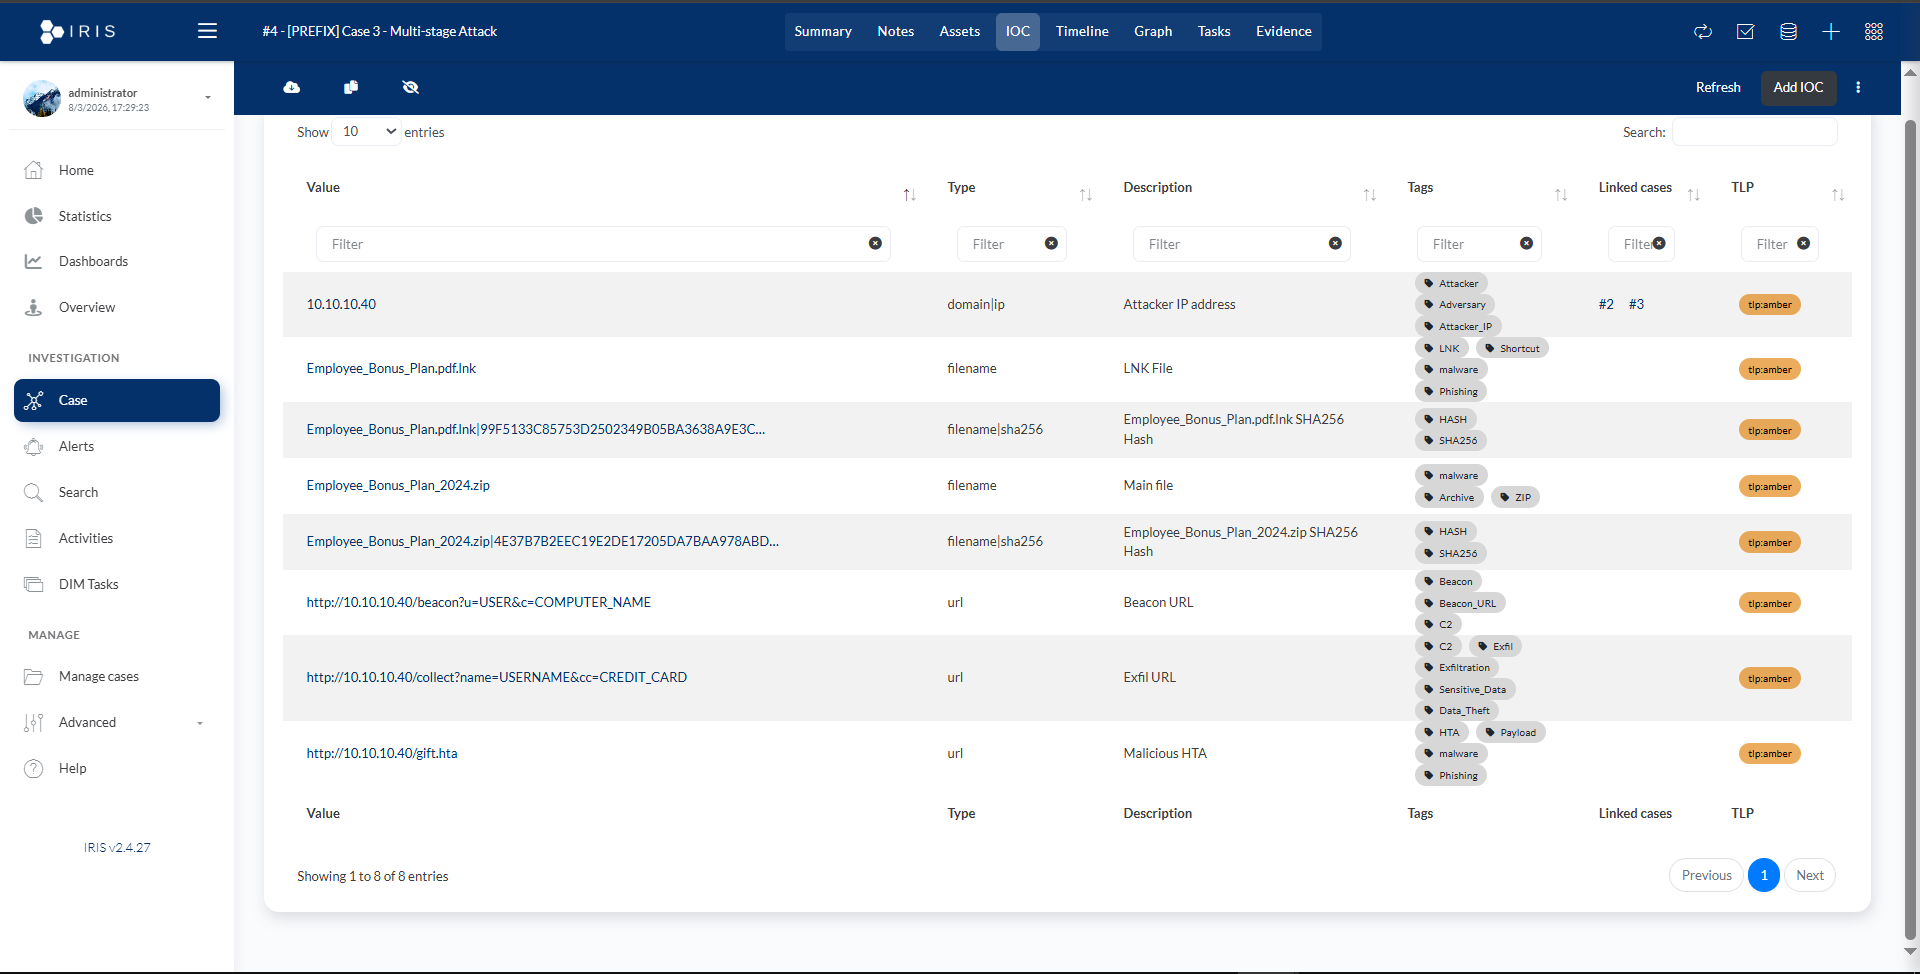Click the plus icon in top bar
This screenshot has height=974, width=1920.
coord(1830,32)
